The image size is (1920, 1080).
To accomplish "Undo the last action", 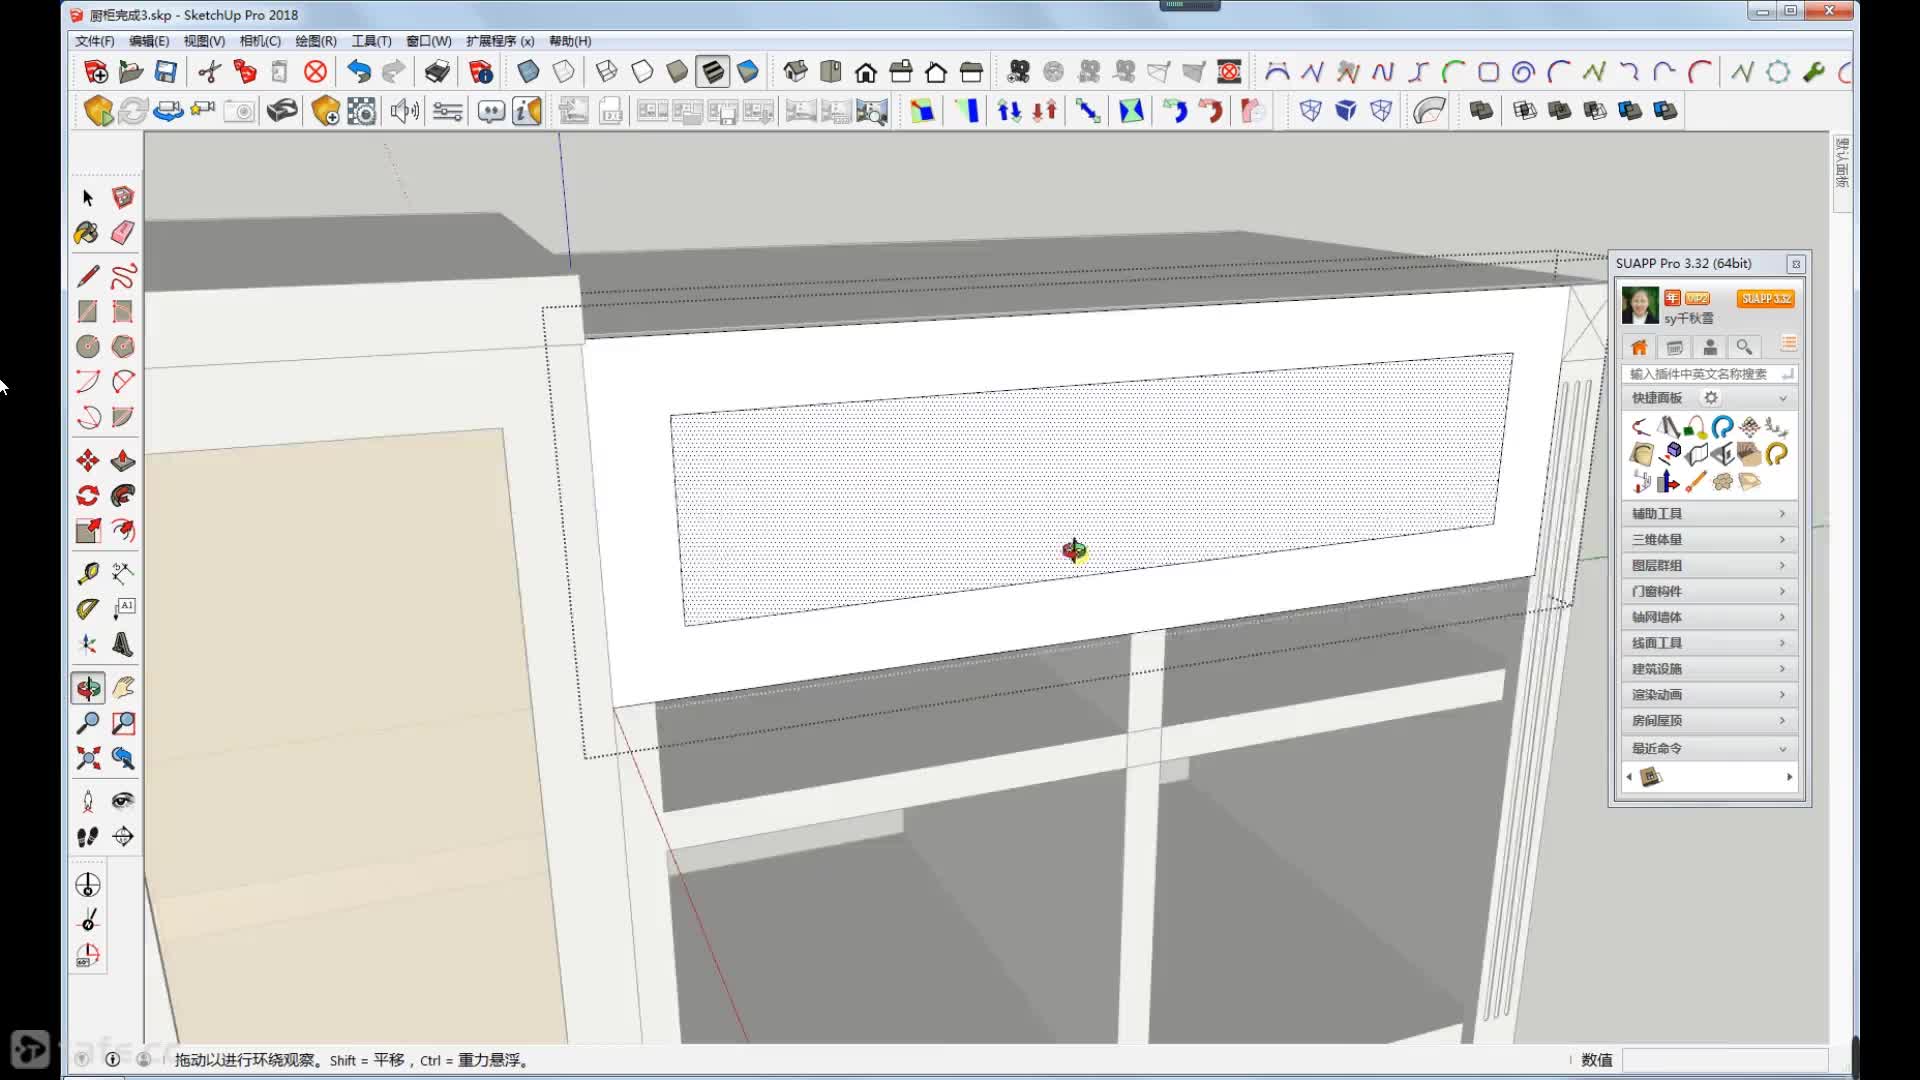I will click(x=359, y=72).
